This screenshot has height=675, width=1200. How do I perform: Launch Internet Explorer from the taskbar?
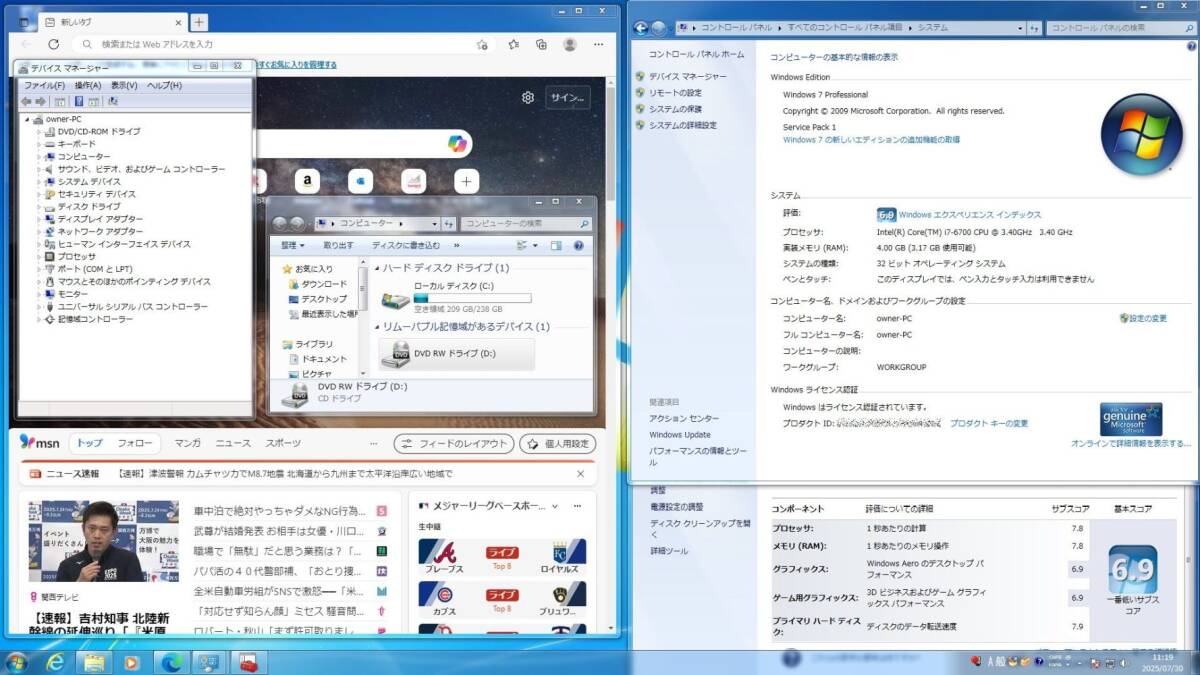tap(56, 662)
